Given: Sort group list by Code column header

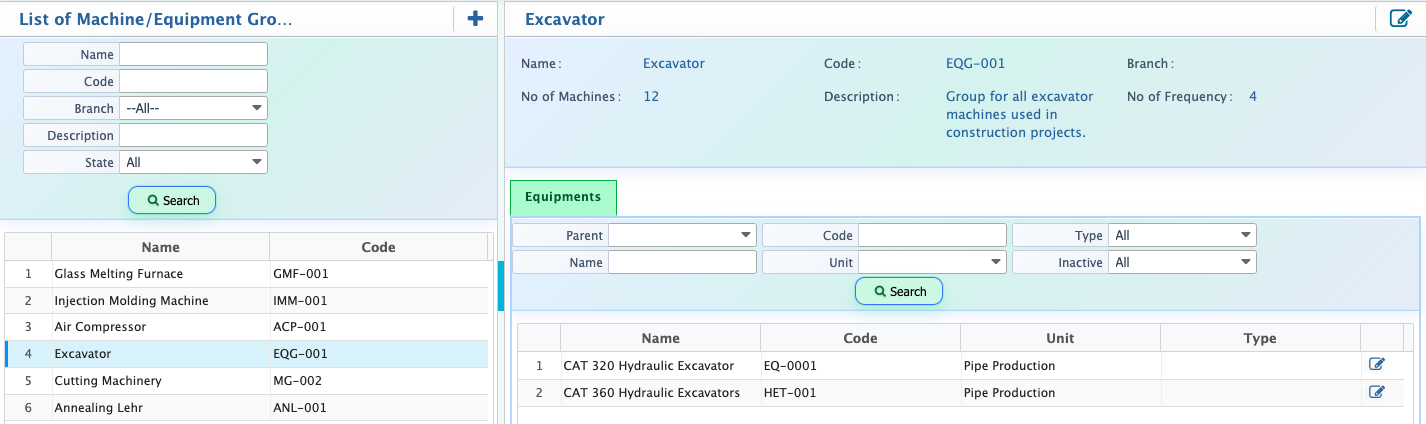Looking at the screenshot, I should tap(378, 247).
